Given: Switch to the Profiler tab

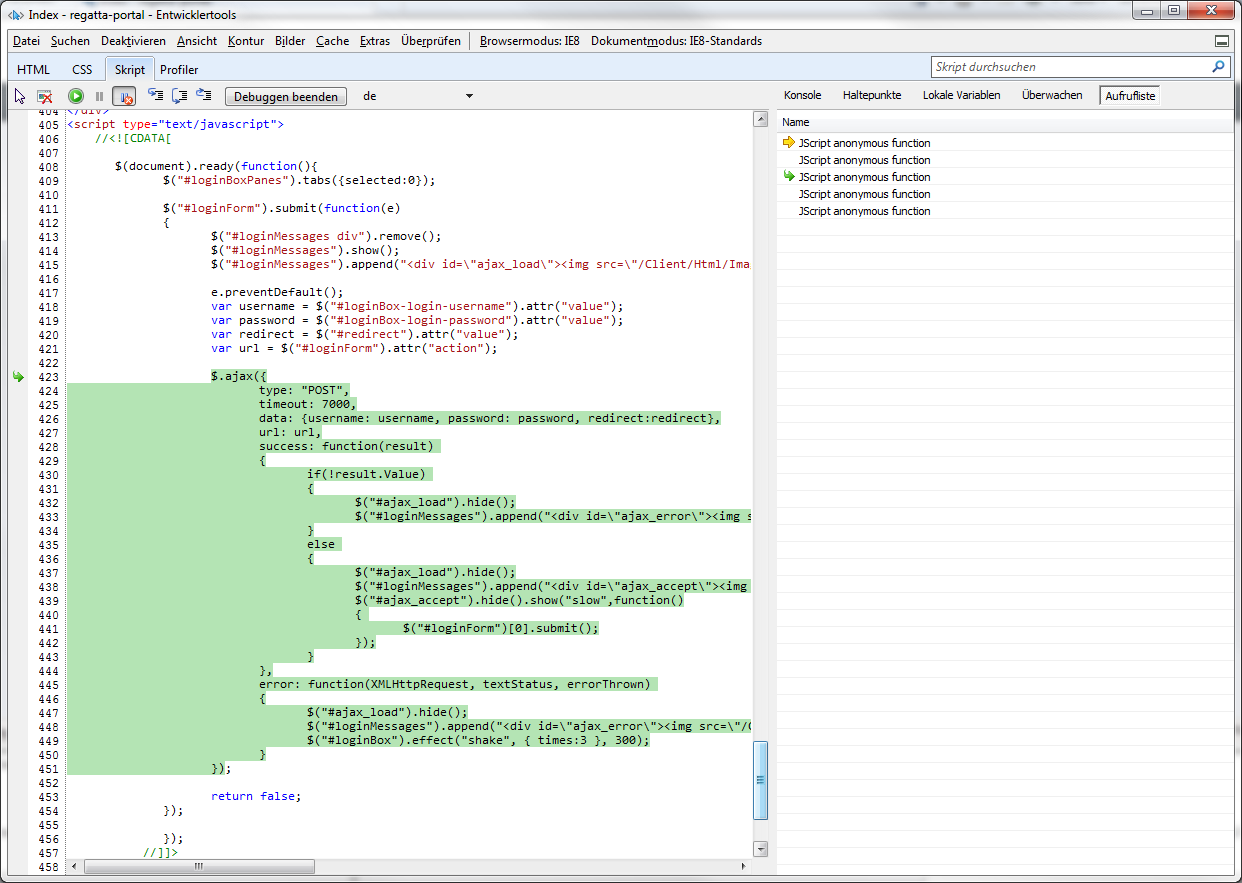Looking at the screenshot, I should [x=179, y=69].
